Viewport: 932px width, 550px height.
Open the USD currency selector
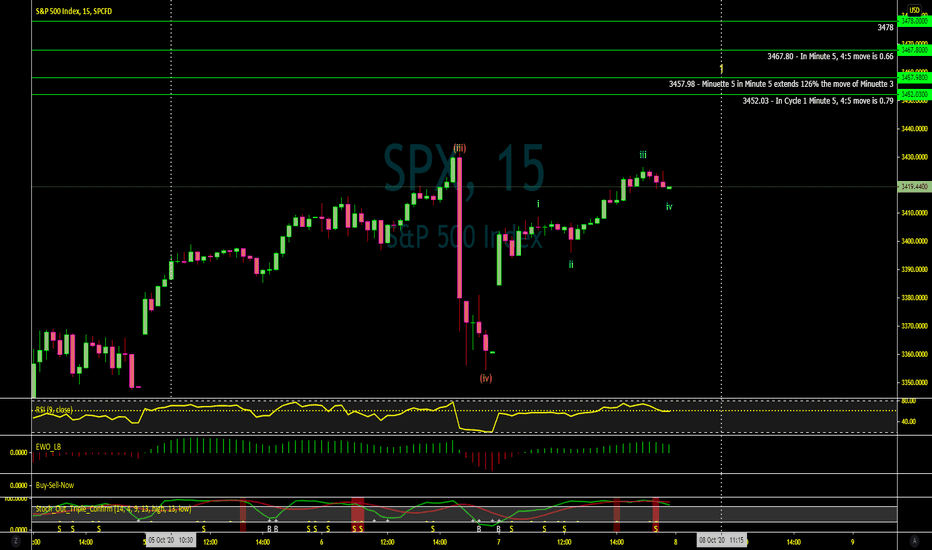(x=914, y=10)
